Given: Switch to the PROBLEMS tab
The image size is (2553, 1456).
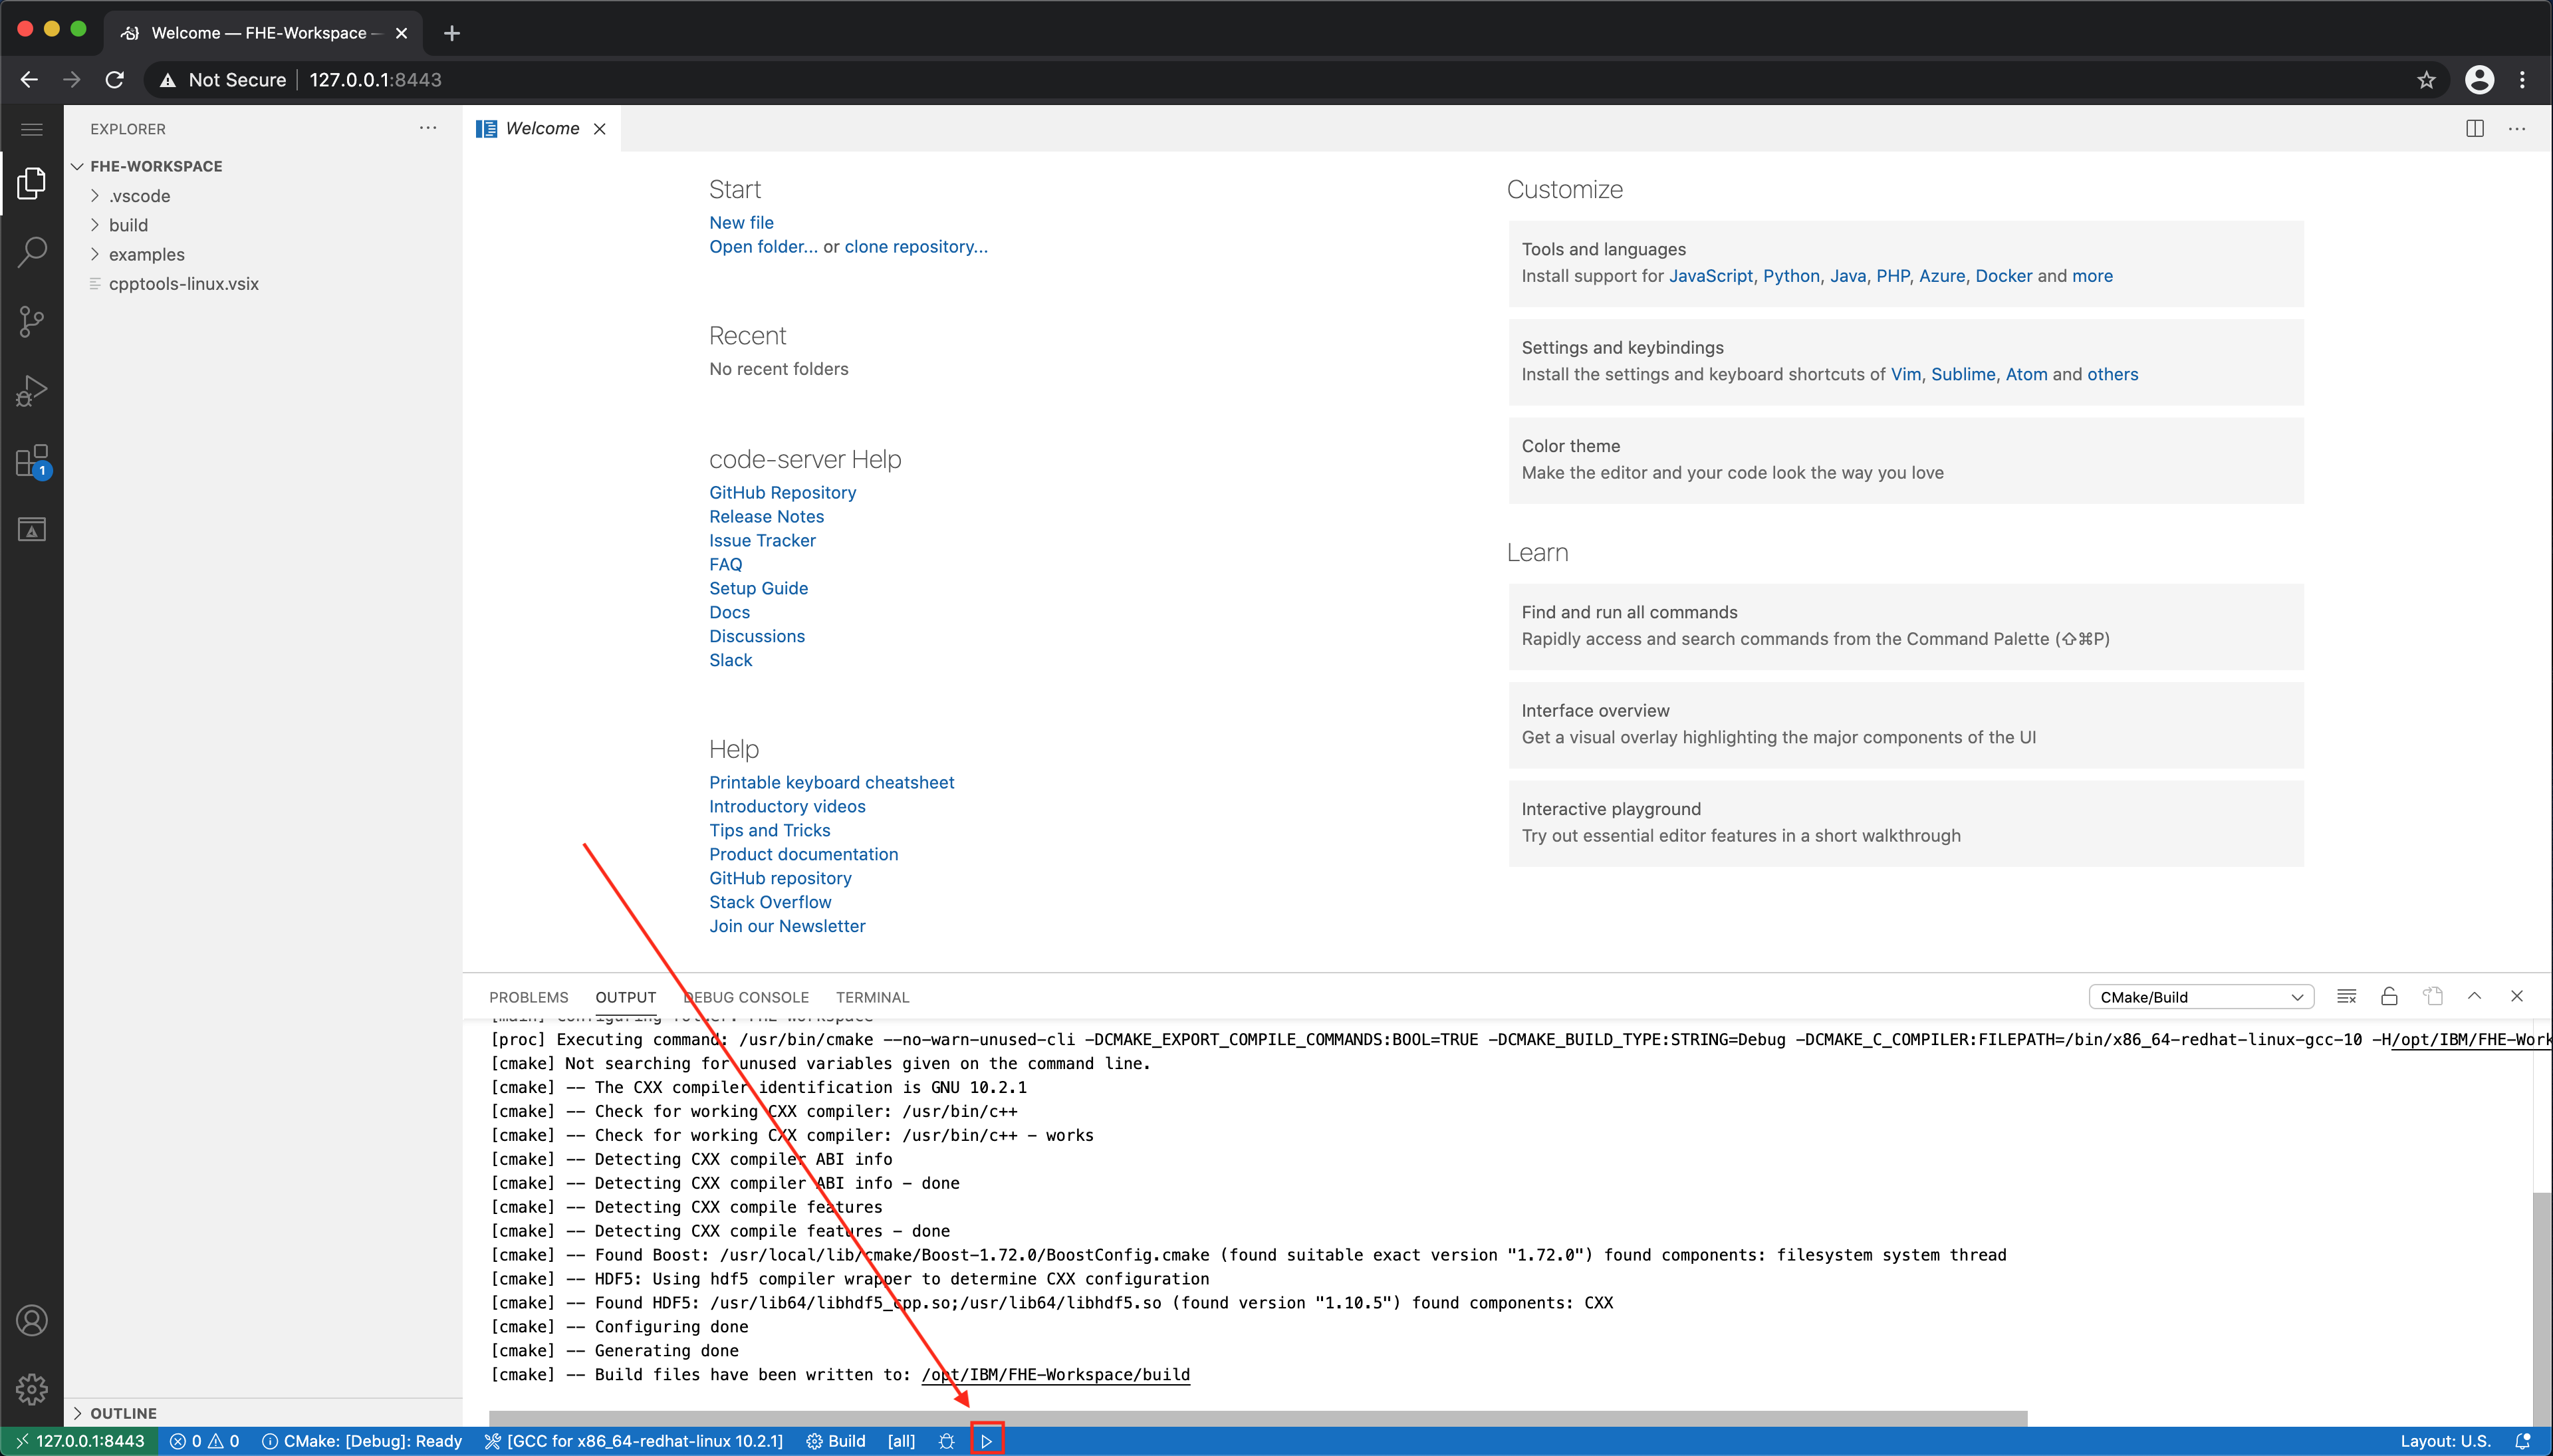Looking at the screenshot, I should click(528, 997).
